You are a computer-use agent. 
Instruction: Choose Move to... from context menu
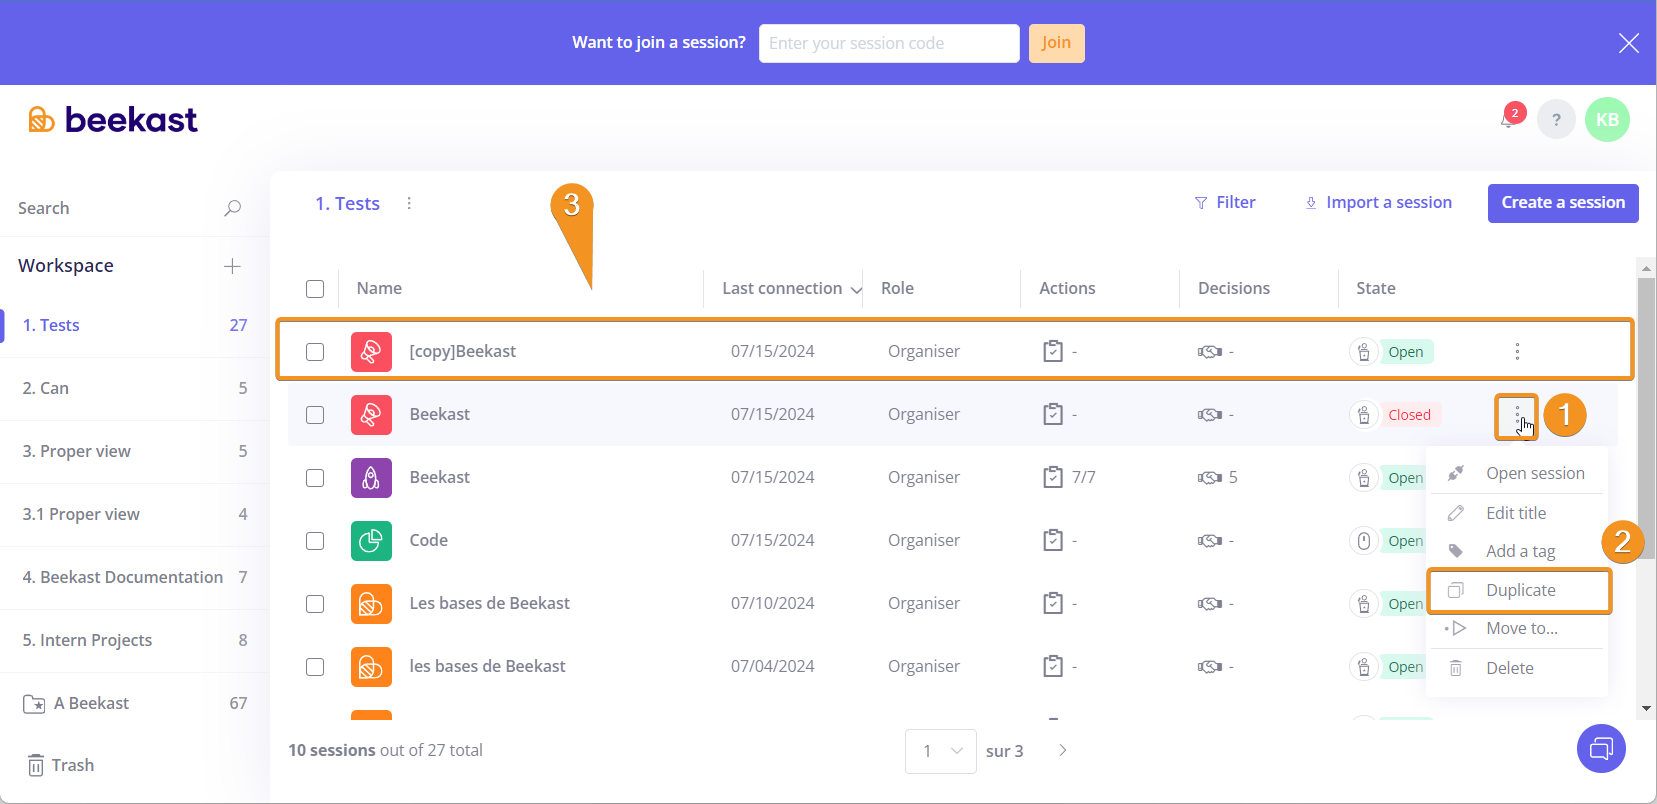point(1518,628)
